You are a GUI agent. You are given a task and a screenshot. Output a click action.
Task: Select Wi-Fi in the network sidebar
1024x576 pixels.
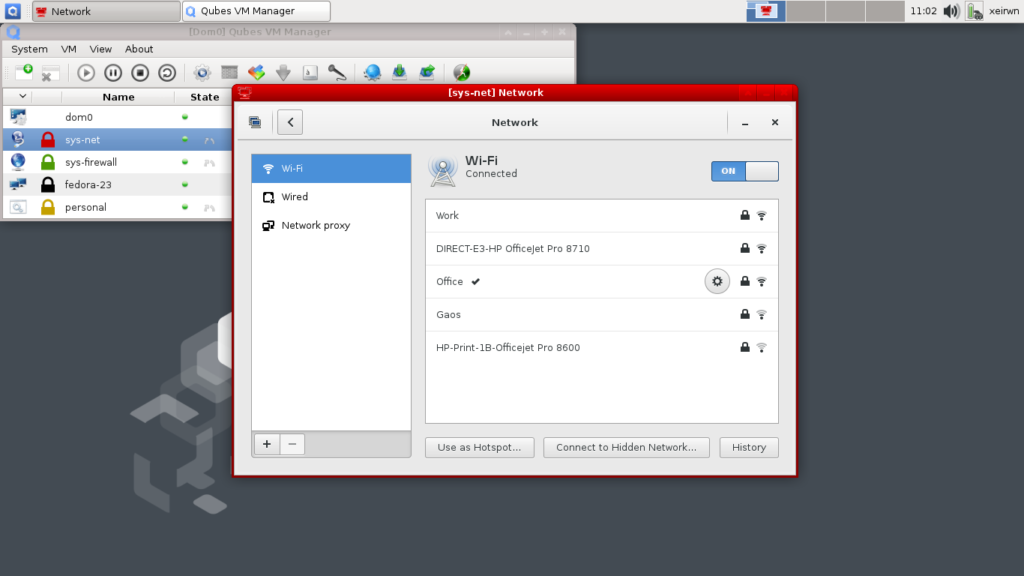point(331,168)
